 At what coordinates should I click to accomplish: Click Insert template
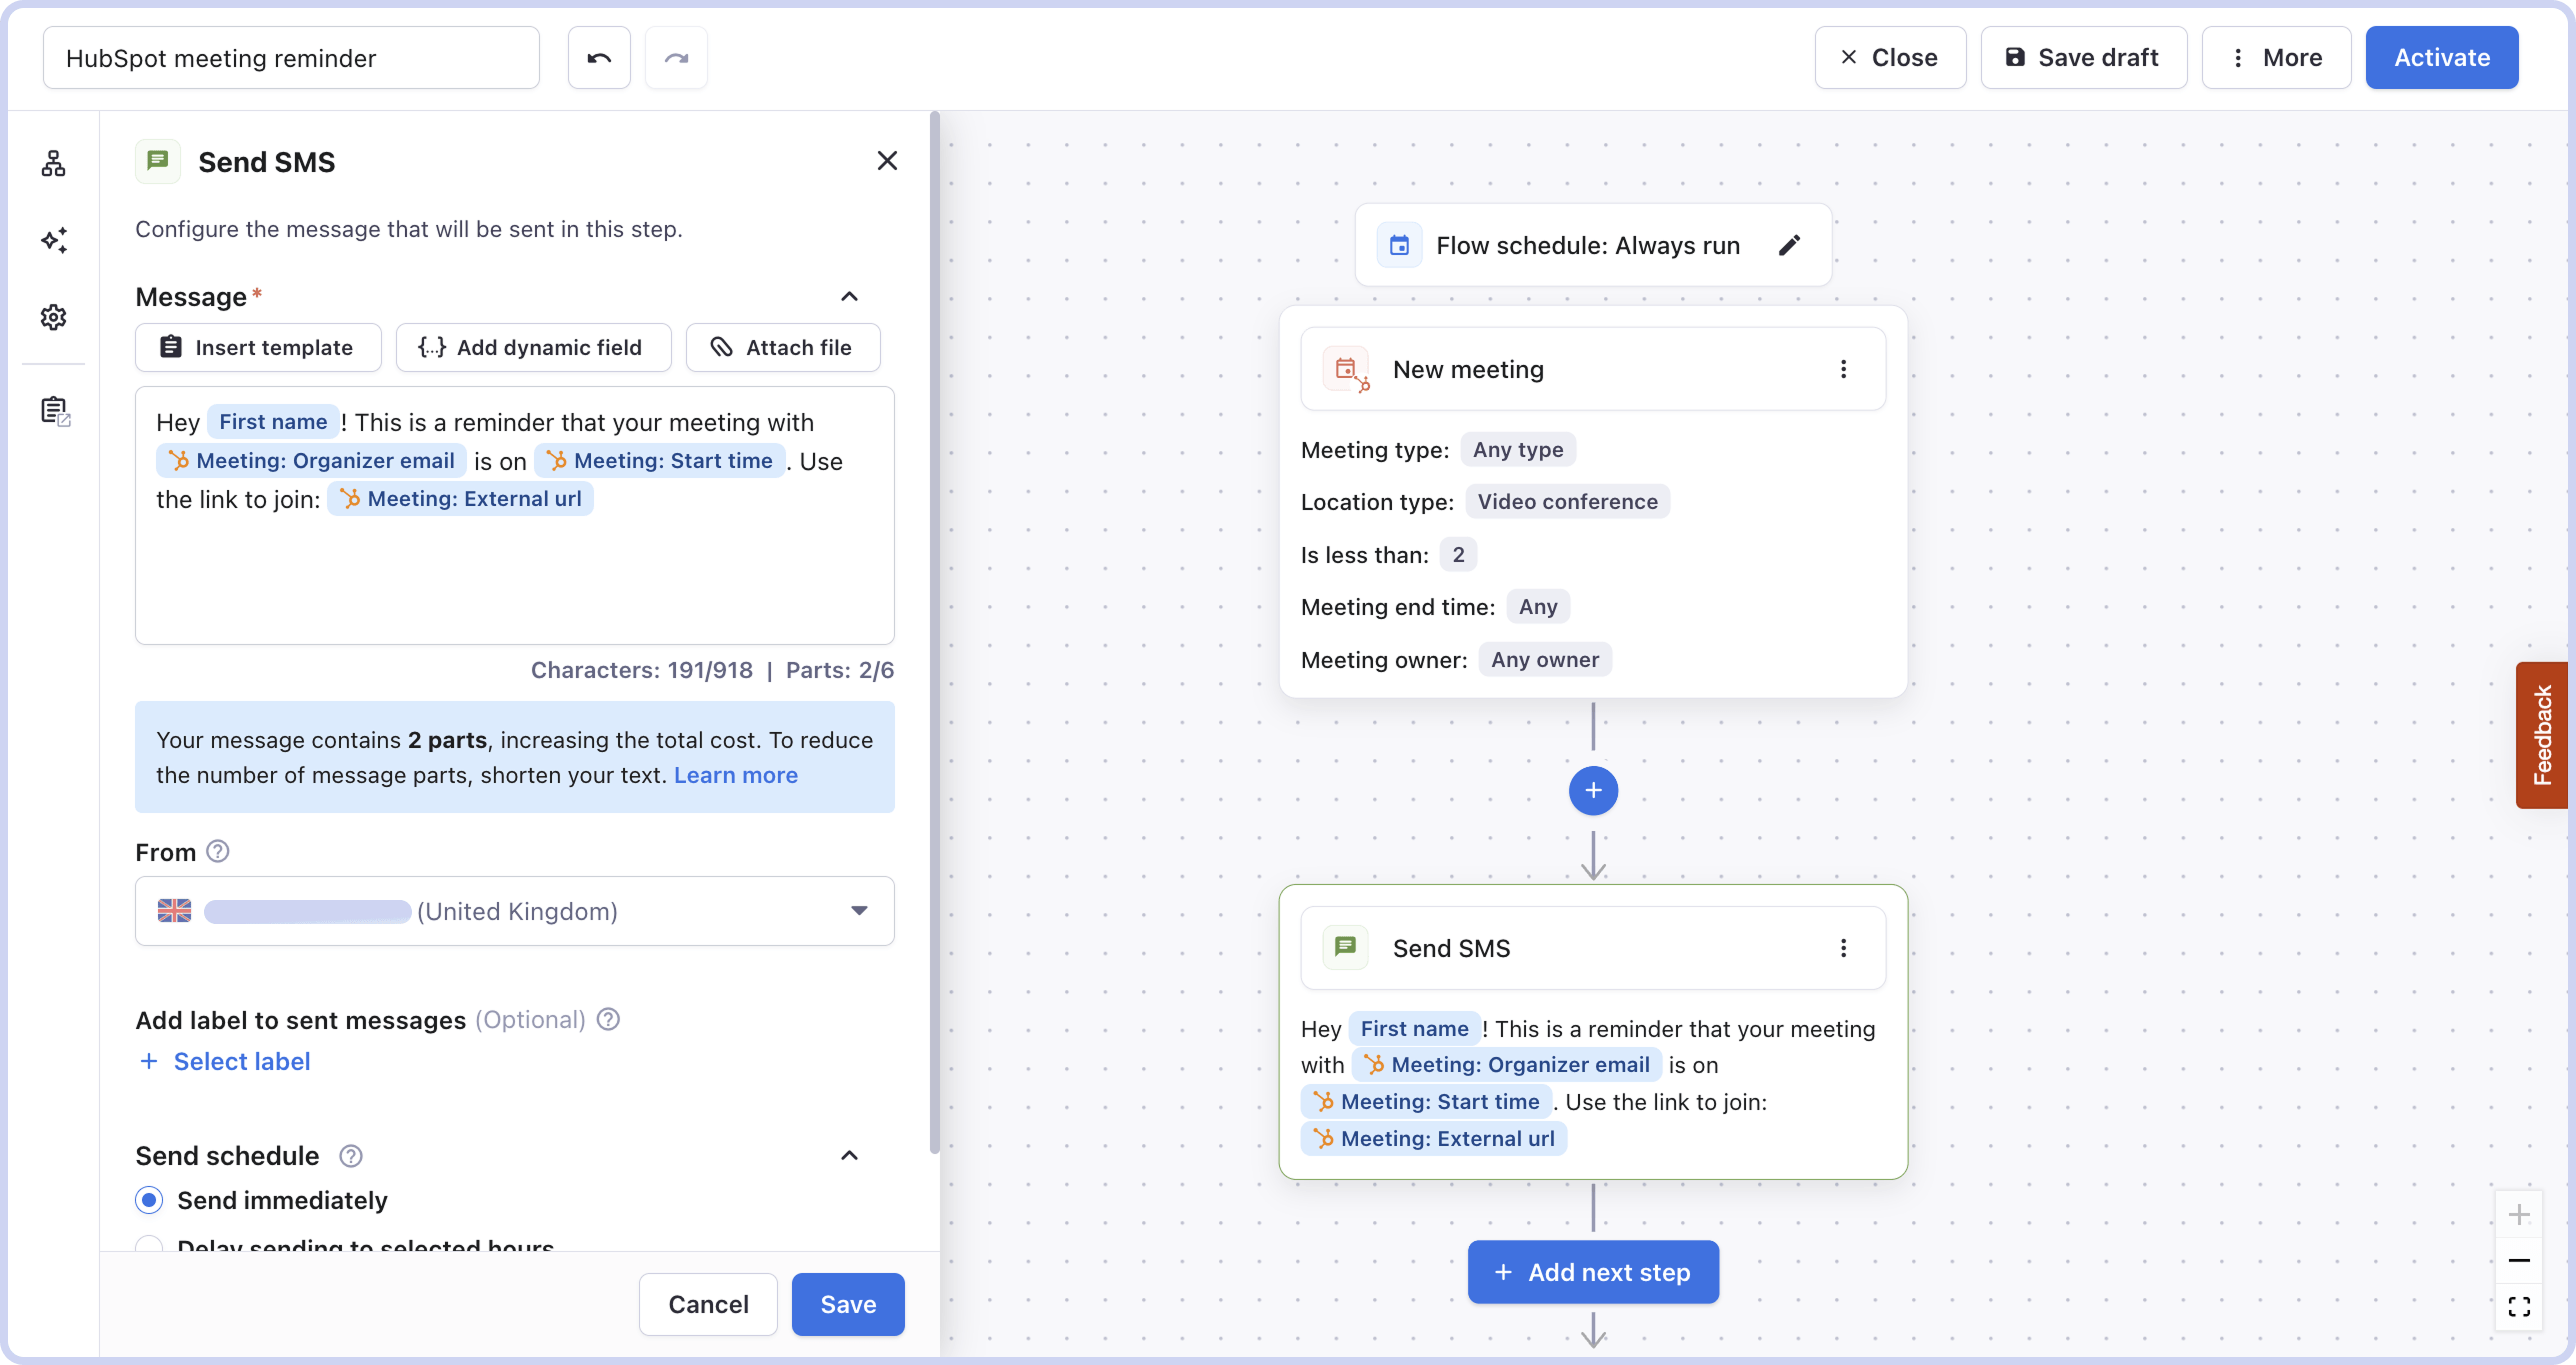coord(258,347)
